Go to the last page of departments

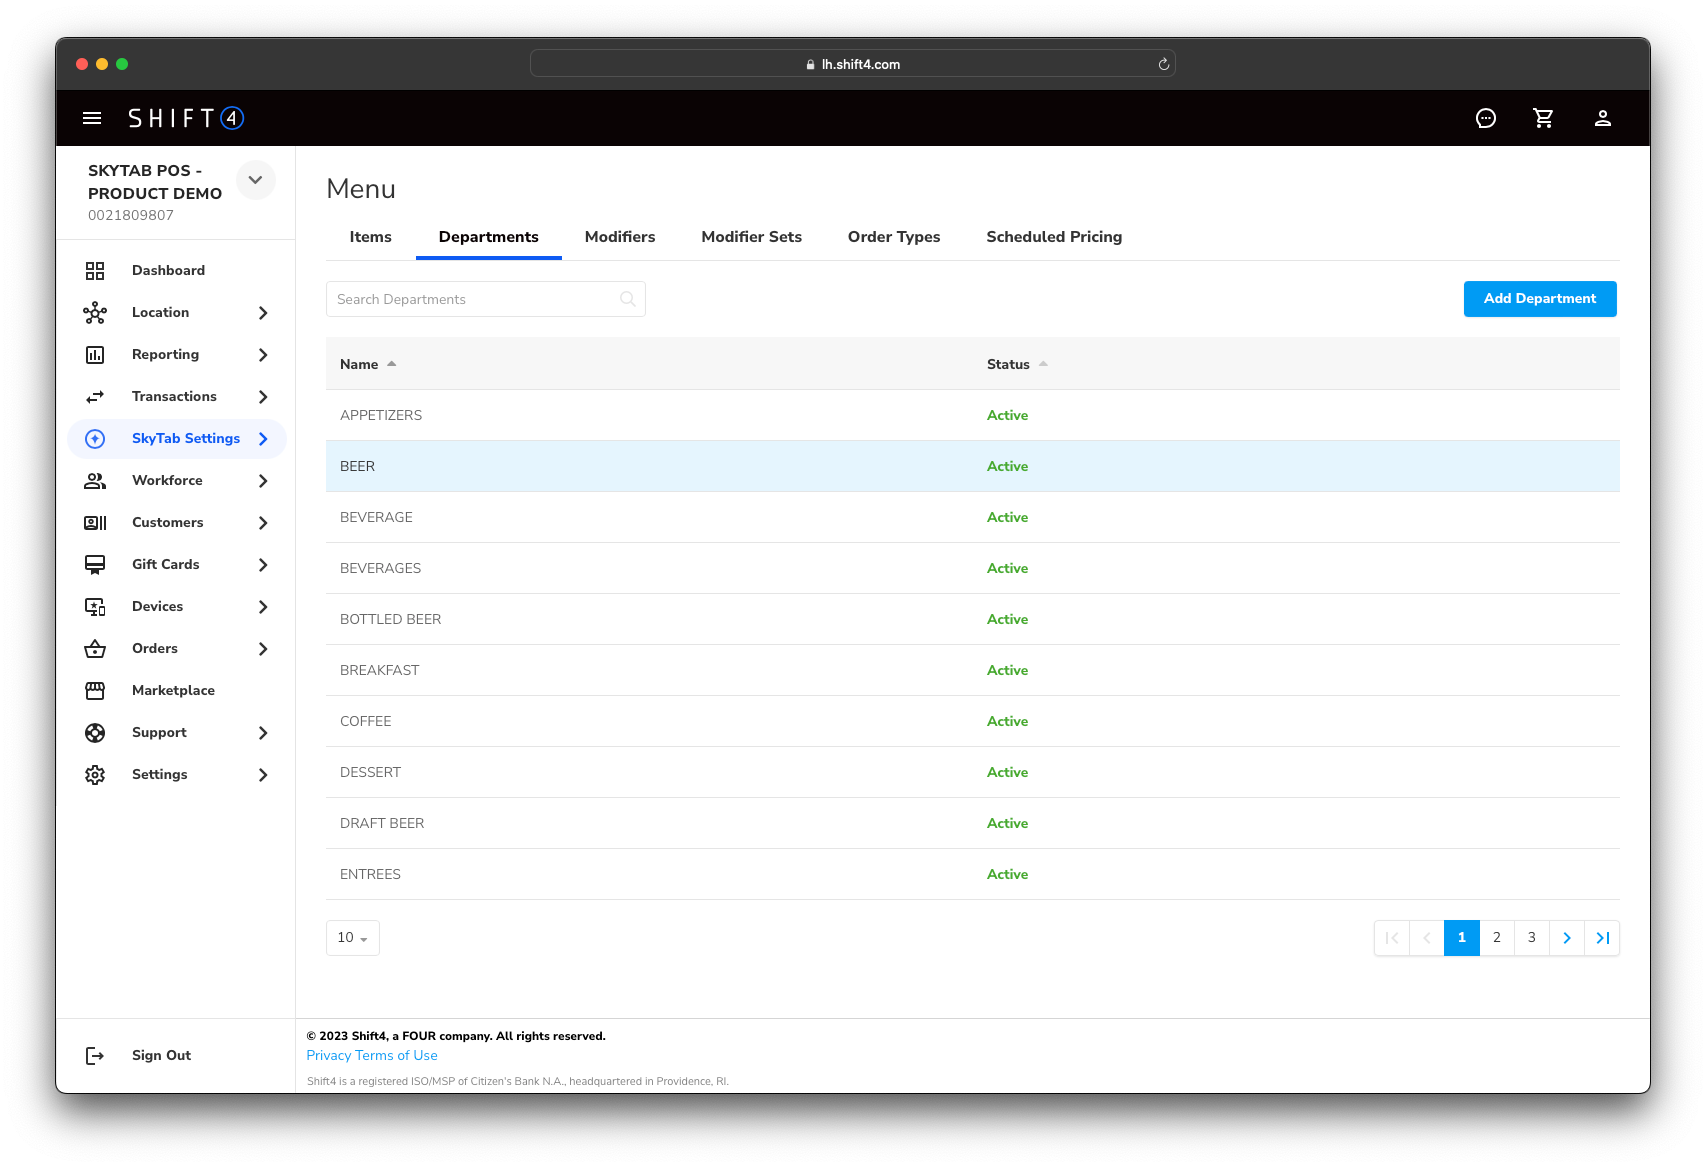[x=1602, y=938]
